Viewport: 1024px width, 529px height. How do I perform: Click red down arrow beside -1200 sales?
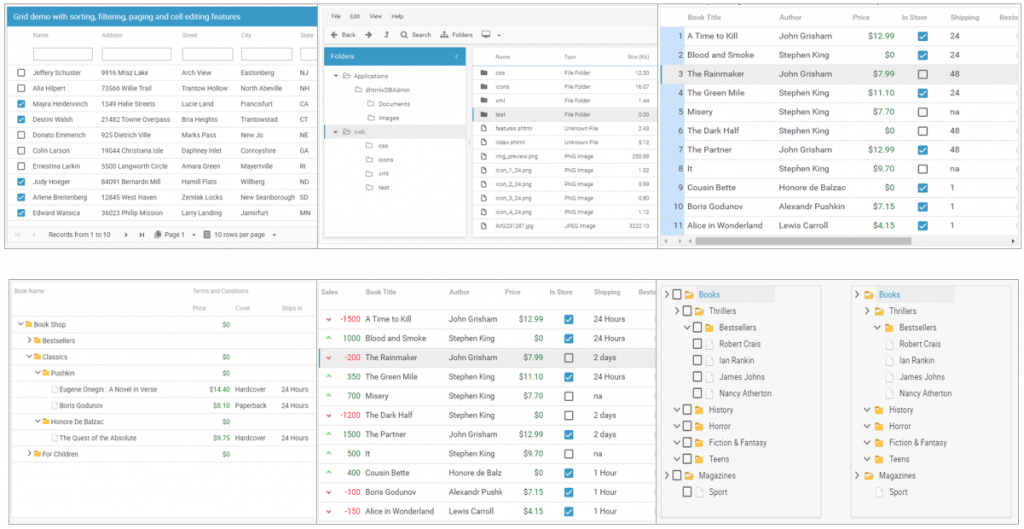coord(328,415)
